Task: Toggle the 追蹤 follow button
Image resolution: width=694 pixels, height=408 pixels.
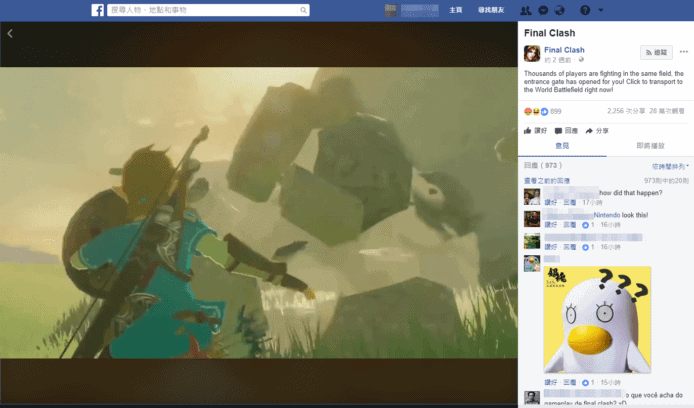Action: (x=656, y=52)
